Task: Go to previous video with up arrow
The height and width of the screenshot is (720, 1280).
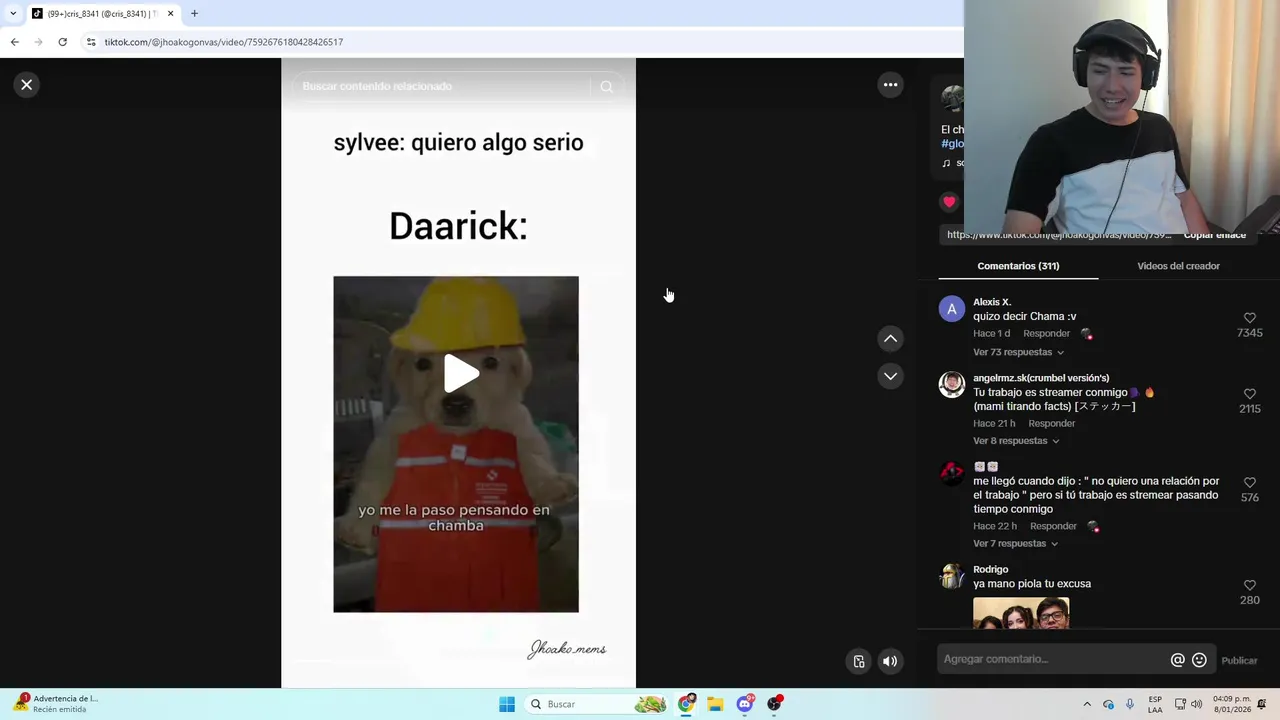Action: tap(890, 339)
